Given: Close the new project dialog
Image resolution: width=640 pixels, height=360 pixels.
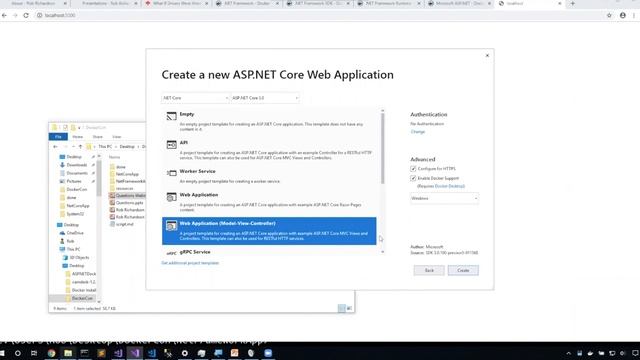Looking at the screenshot, I should pyautogui.click(x=487, y=56).
